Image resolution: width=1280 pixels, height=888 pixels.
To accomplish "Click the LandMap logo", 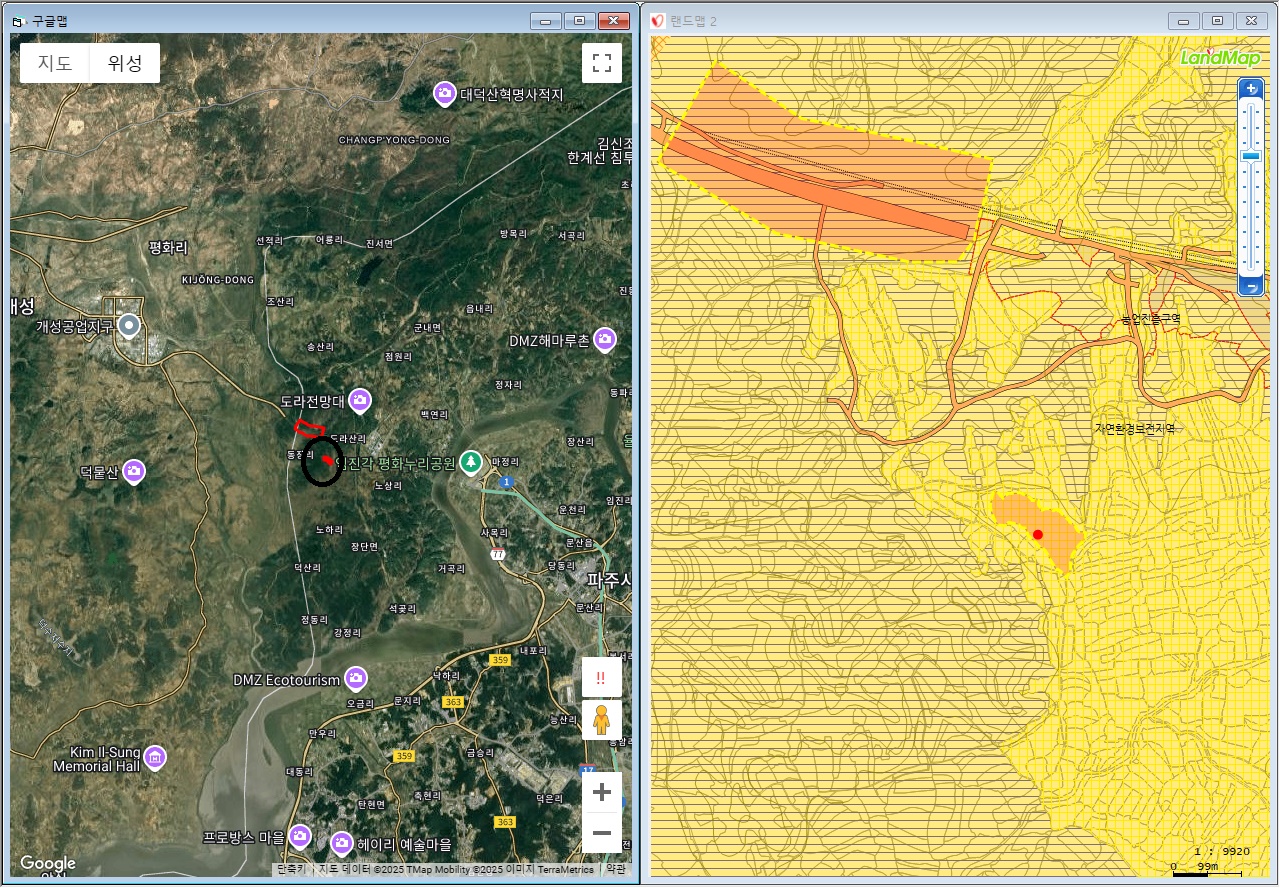I will click(1220, 58).
